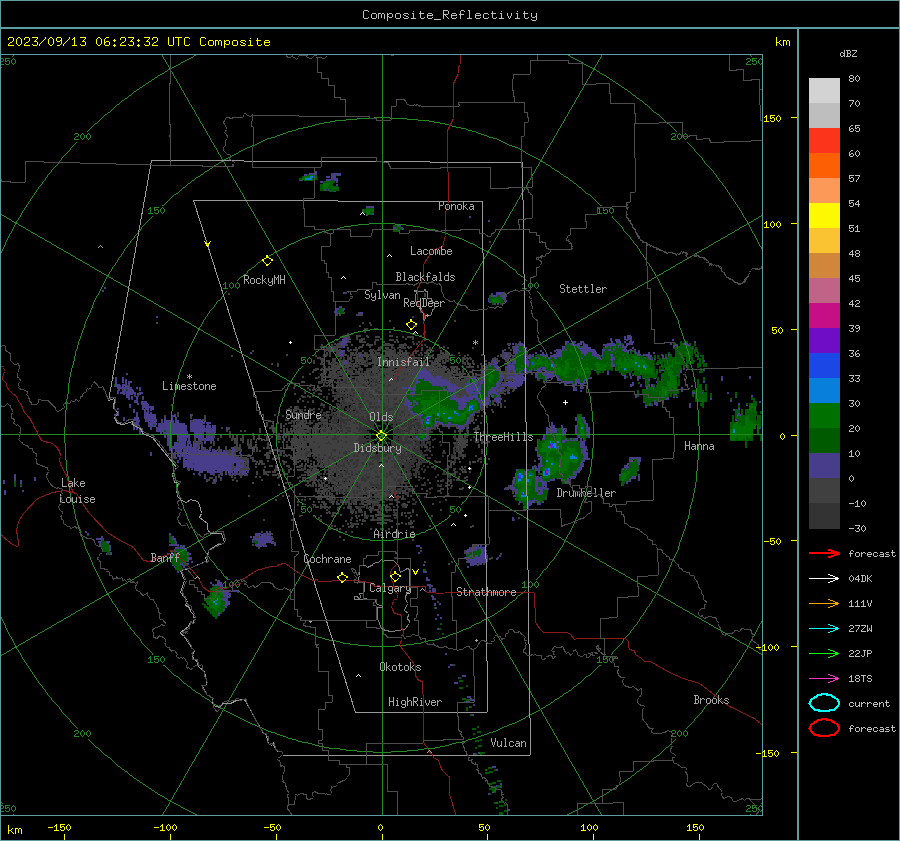Select the 80 dBZ light gray swatch
The width and height of the screenshot is (900, 841).
[824, 90]
